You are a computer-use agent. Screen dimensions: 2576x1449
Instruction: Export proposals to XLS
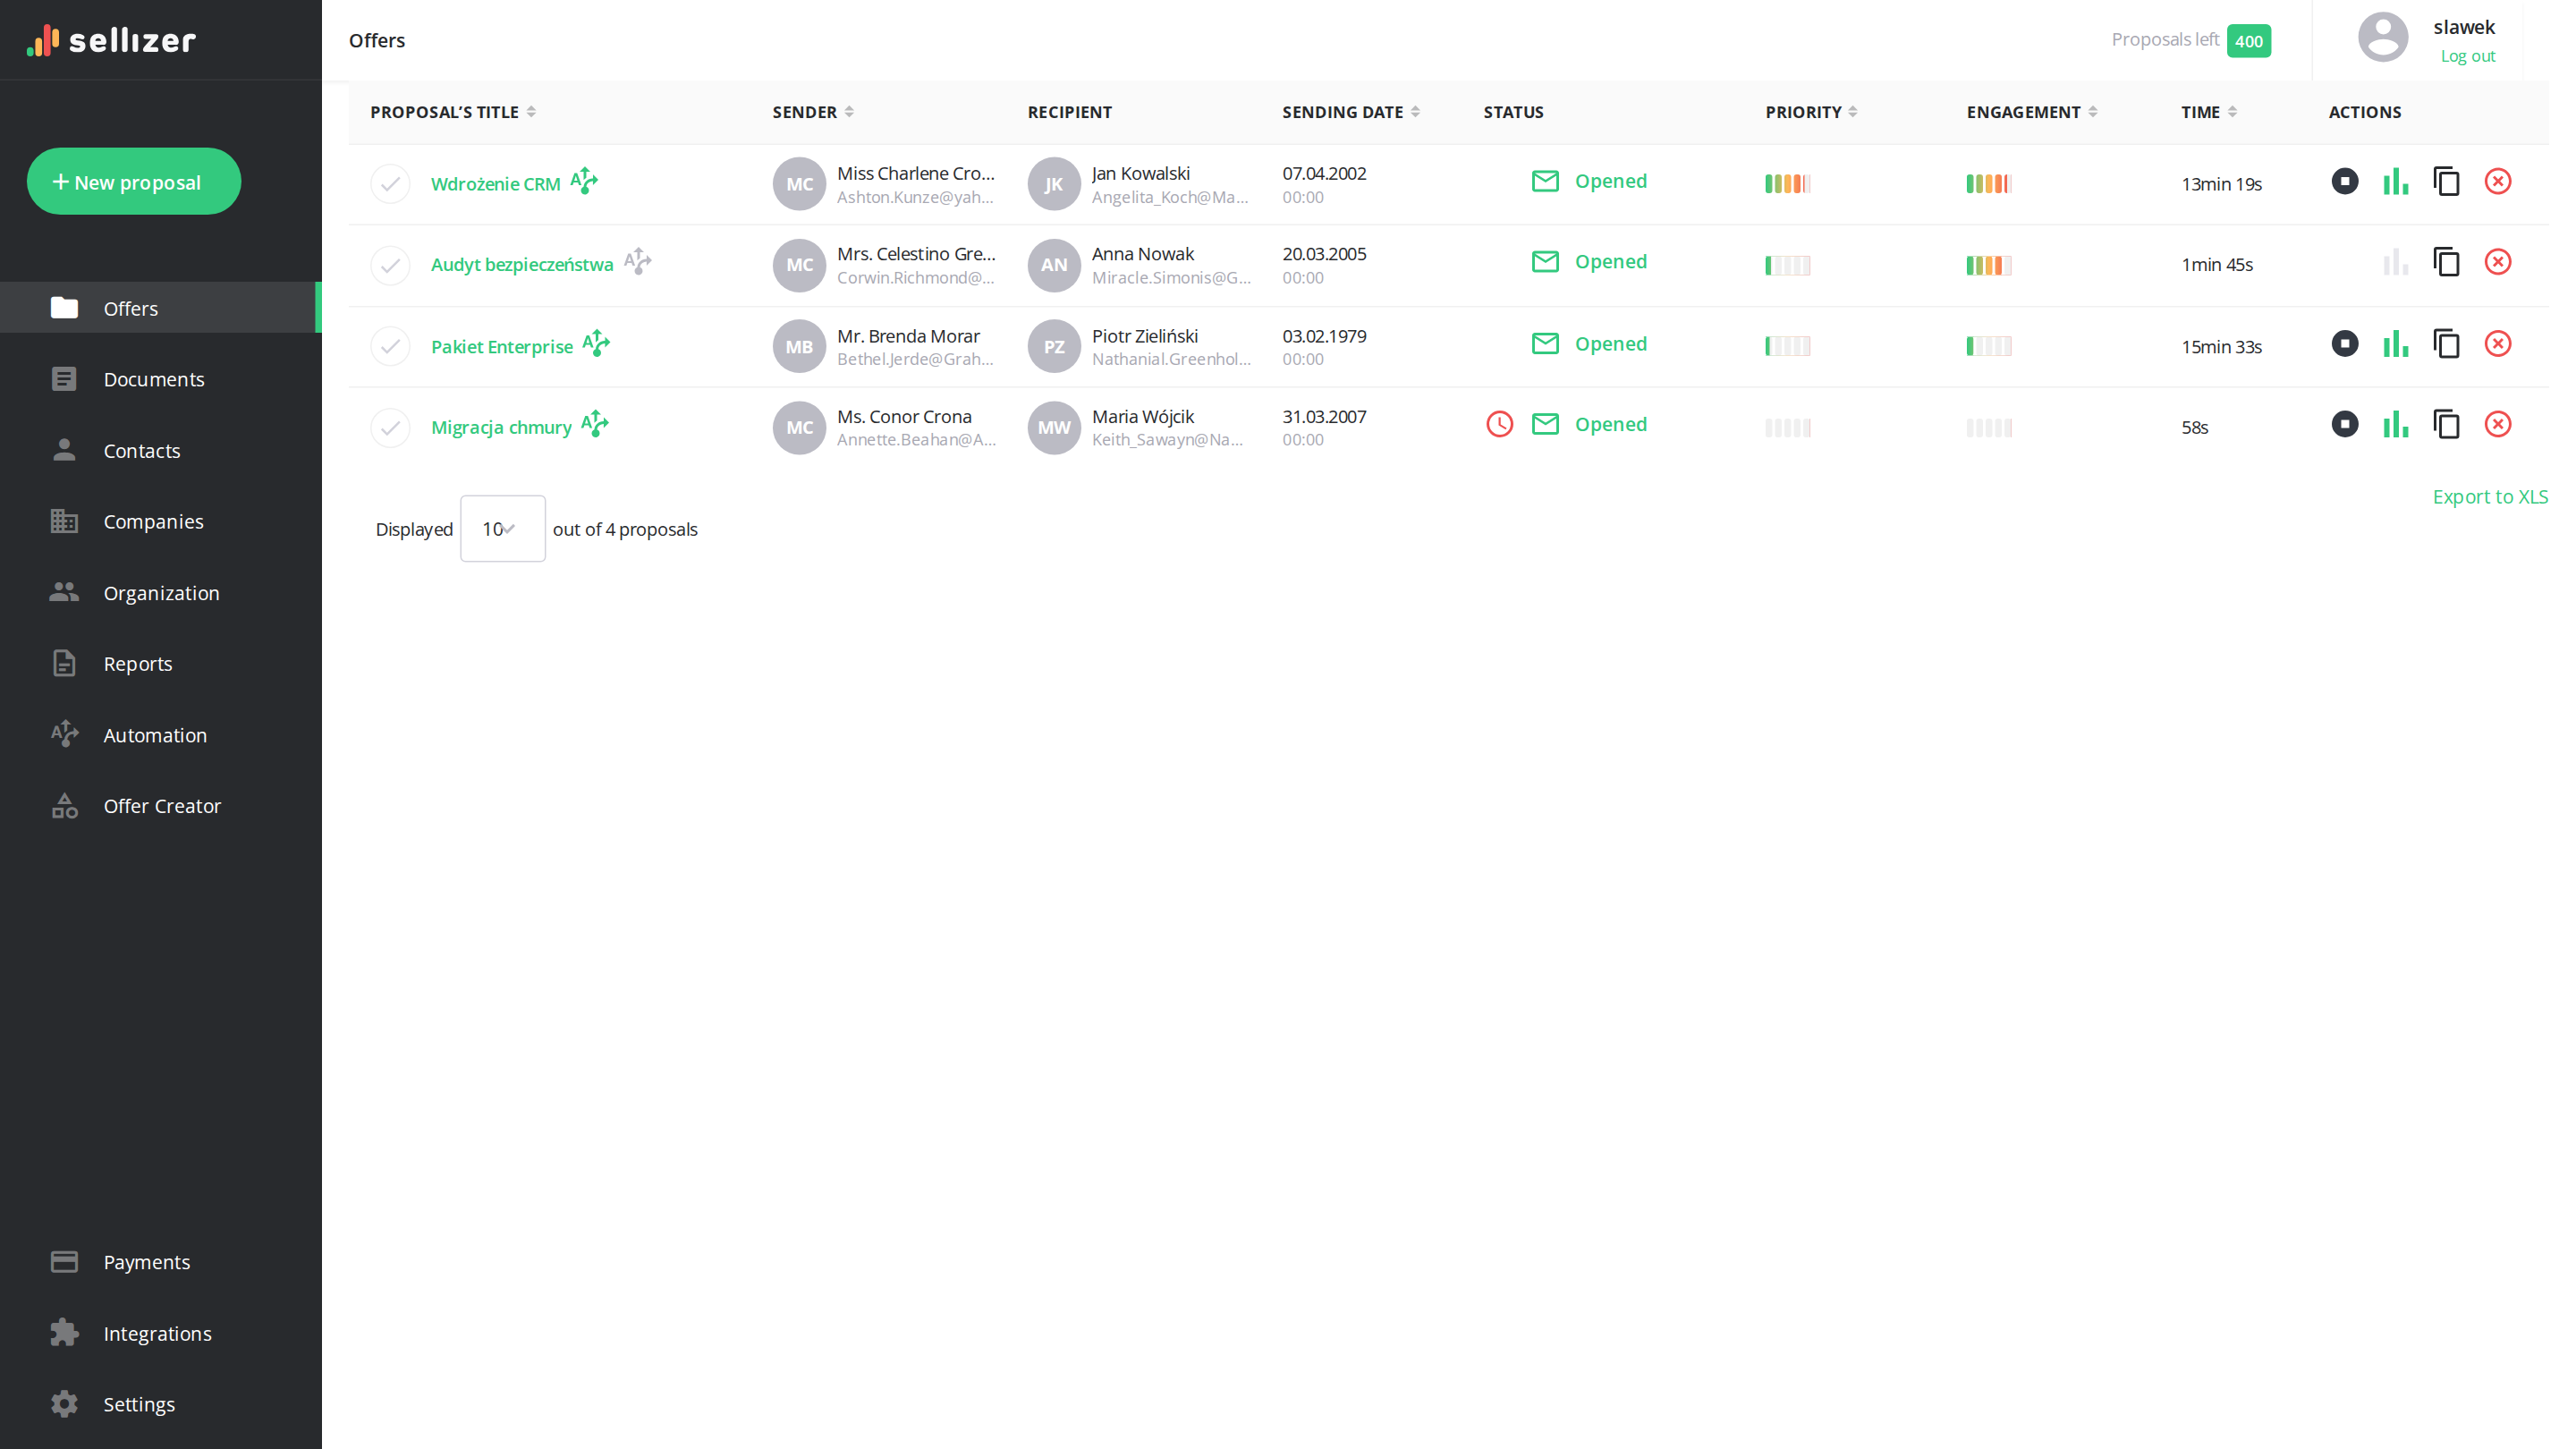pos(2490,497)
